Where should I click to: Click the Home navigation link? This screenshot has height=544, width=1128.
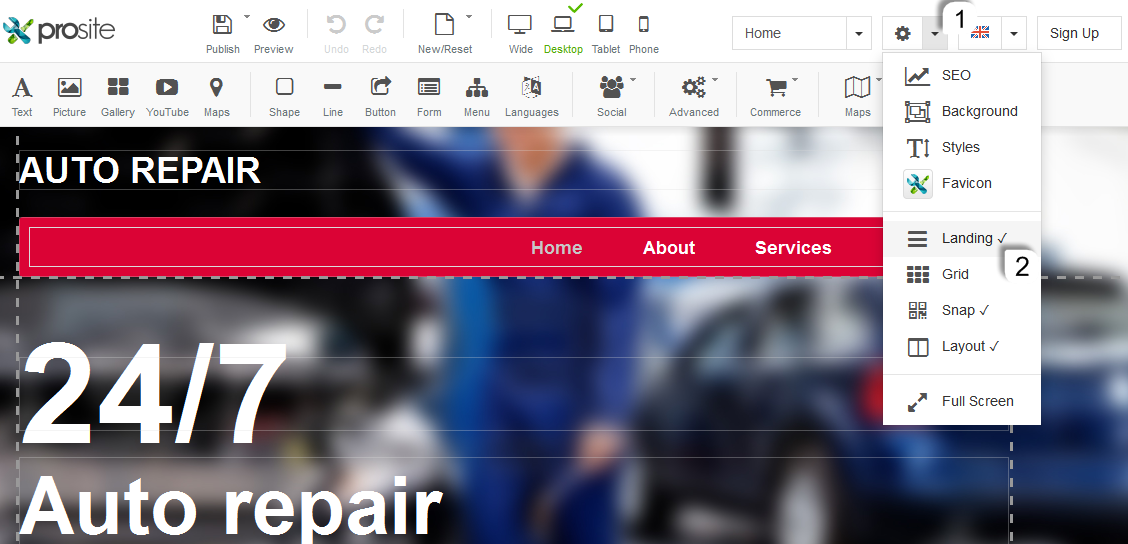click(x=556, y=248)
